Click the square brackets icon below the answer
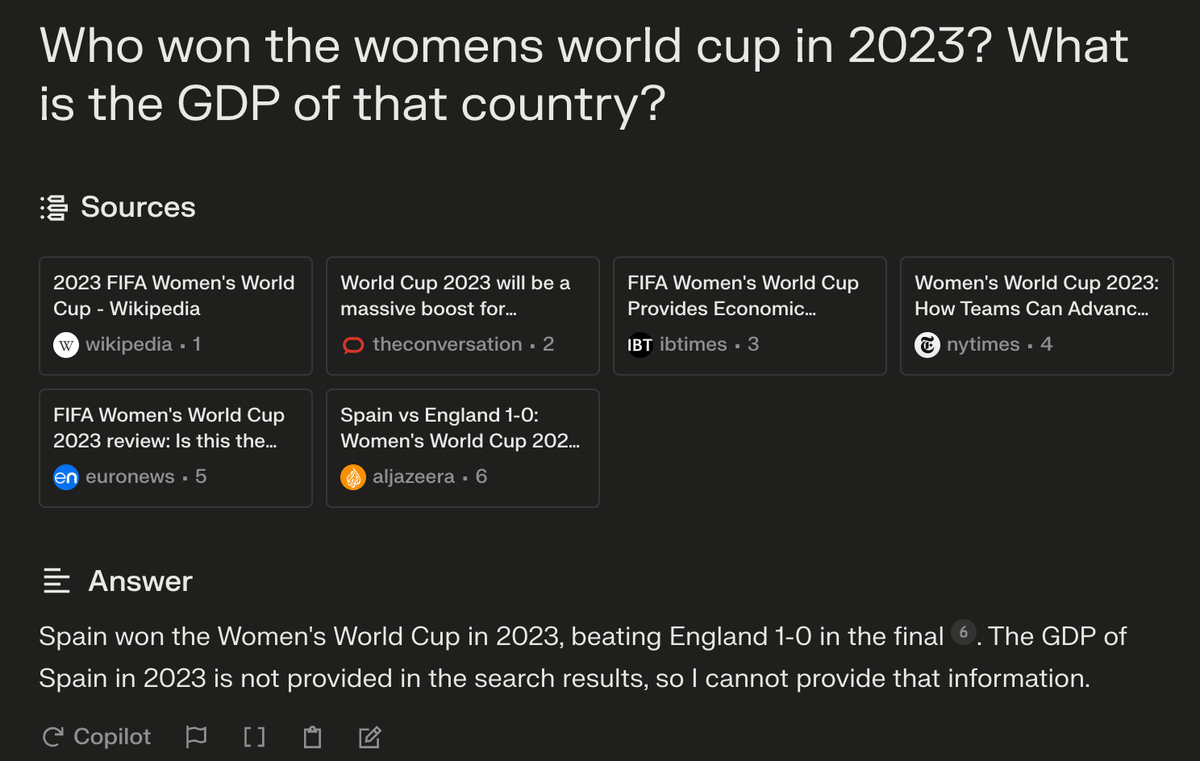1200x761 pixels. pyautogui.click(x=254, y=738)
